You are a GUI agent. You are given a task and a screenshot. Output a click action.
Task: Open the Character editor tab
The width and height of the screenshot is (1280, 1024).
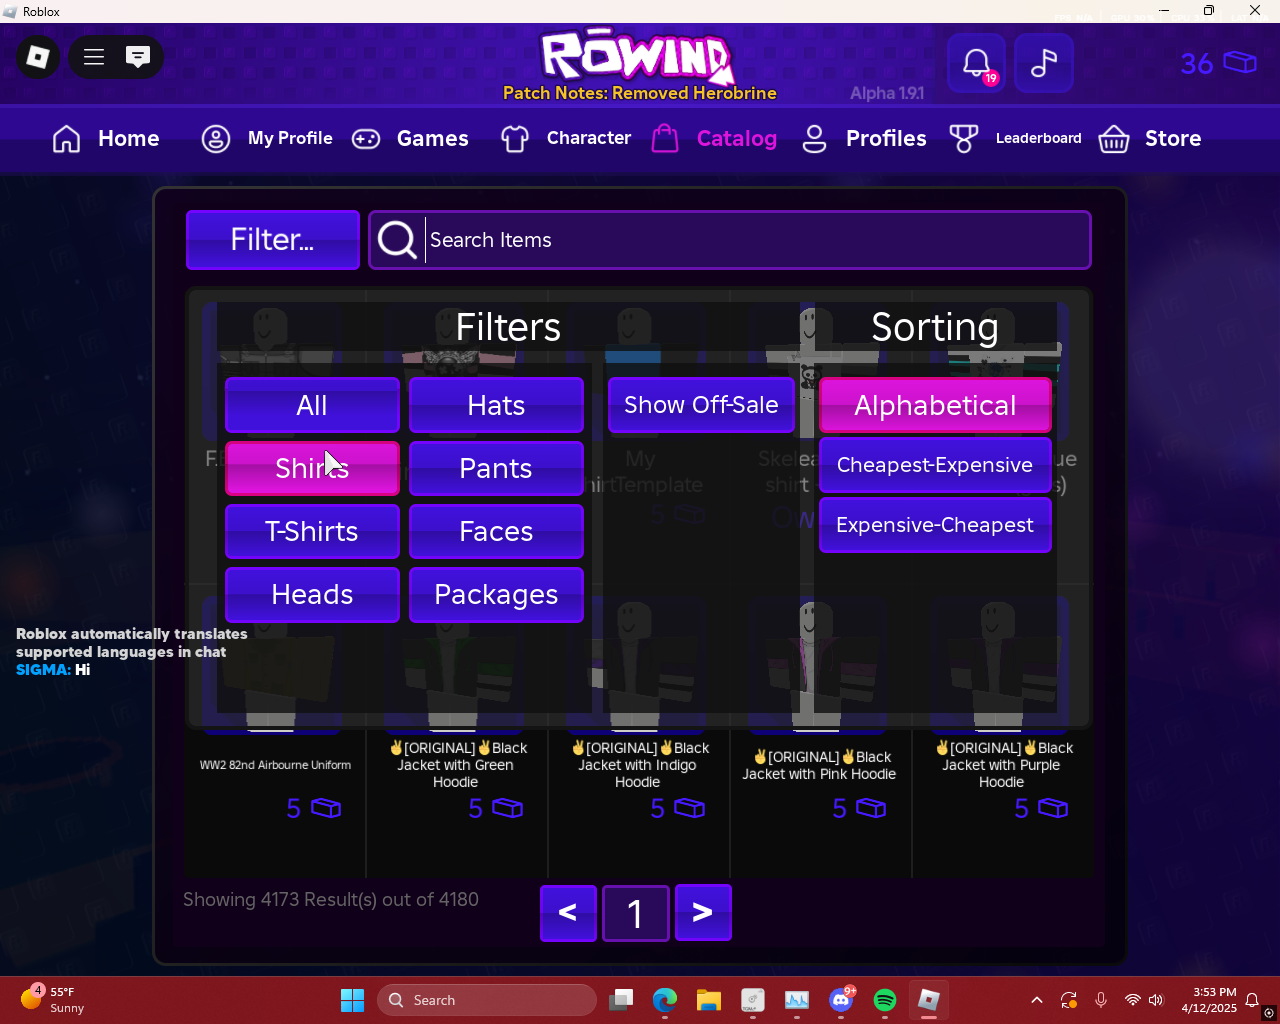[566, 138]
